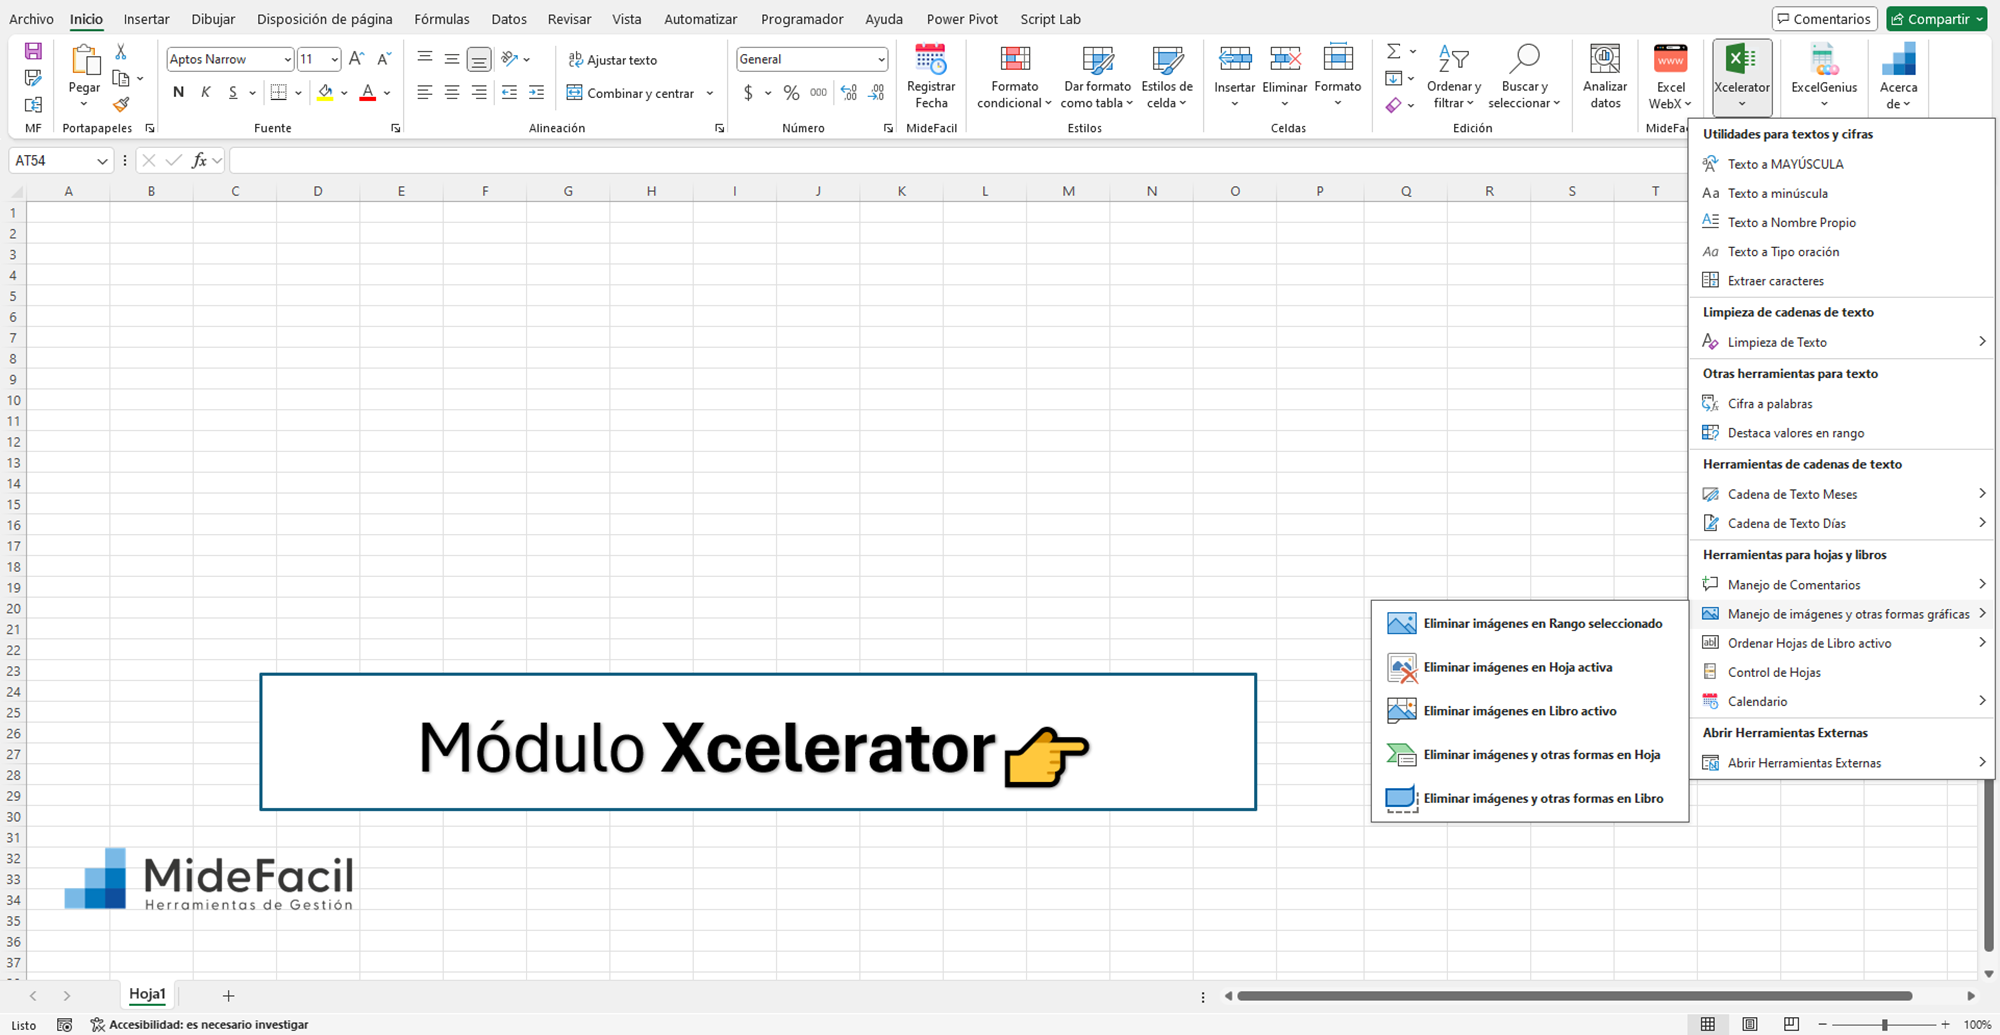
Task: Expand the Name Box dropdown arrow
Action: click(x=102, y=161)
